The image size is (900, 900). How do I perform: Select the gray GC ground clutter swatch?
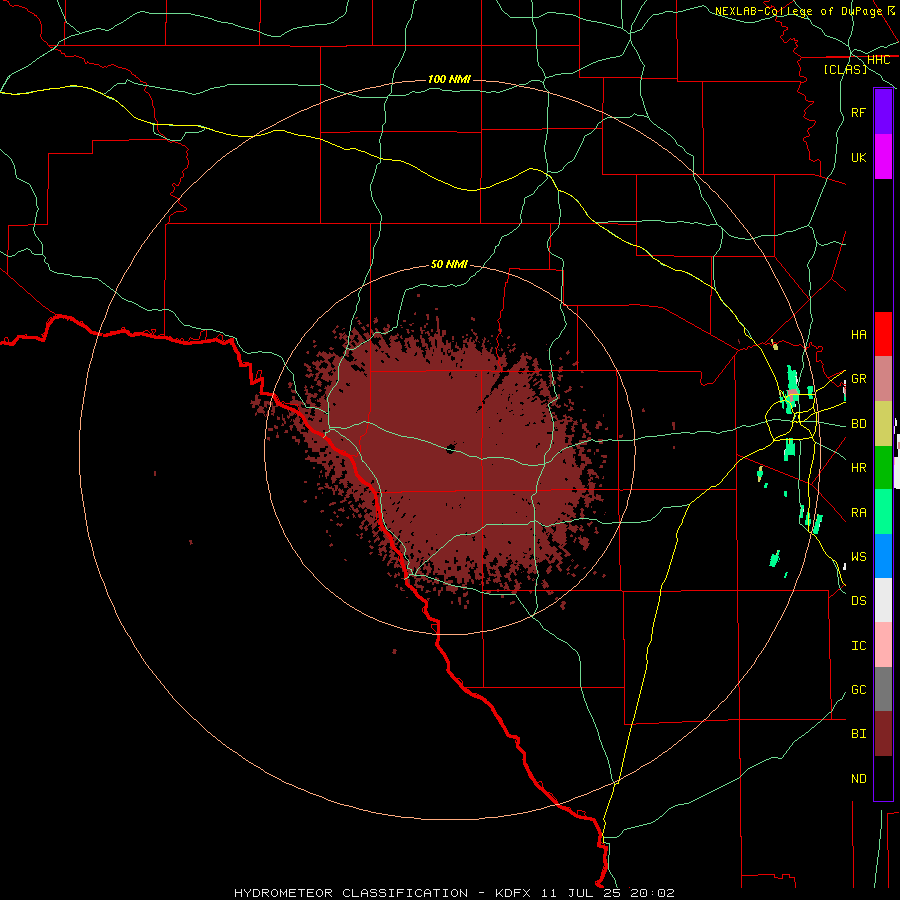coord(883,689)
